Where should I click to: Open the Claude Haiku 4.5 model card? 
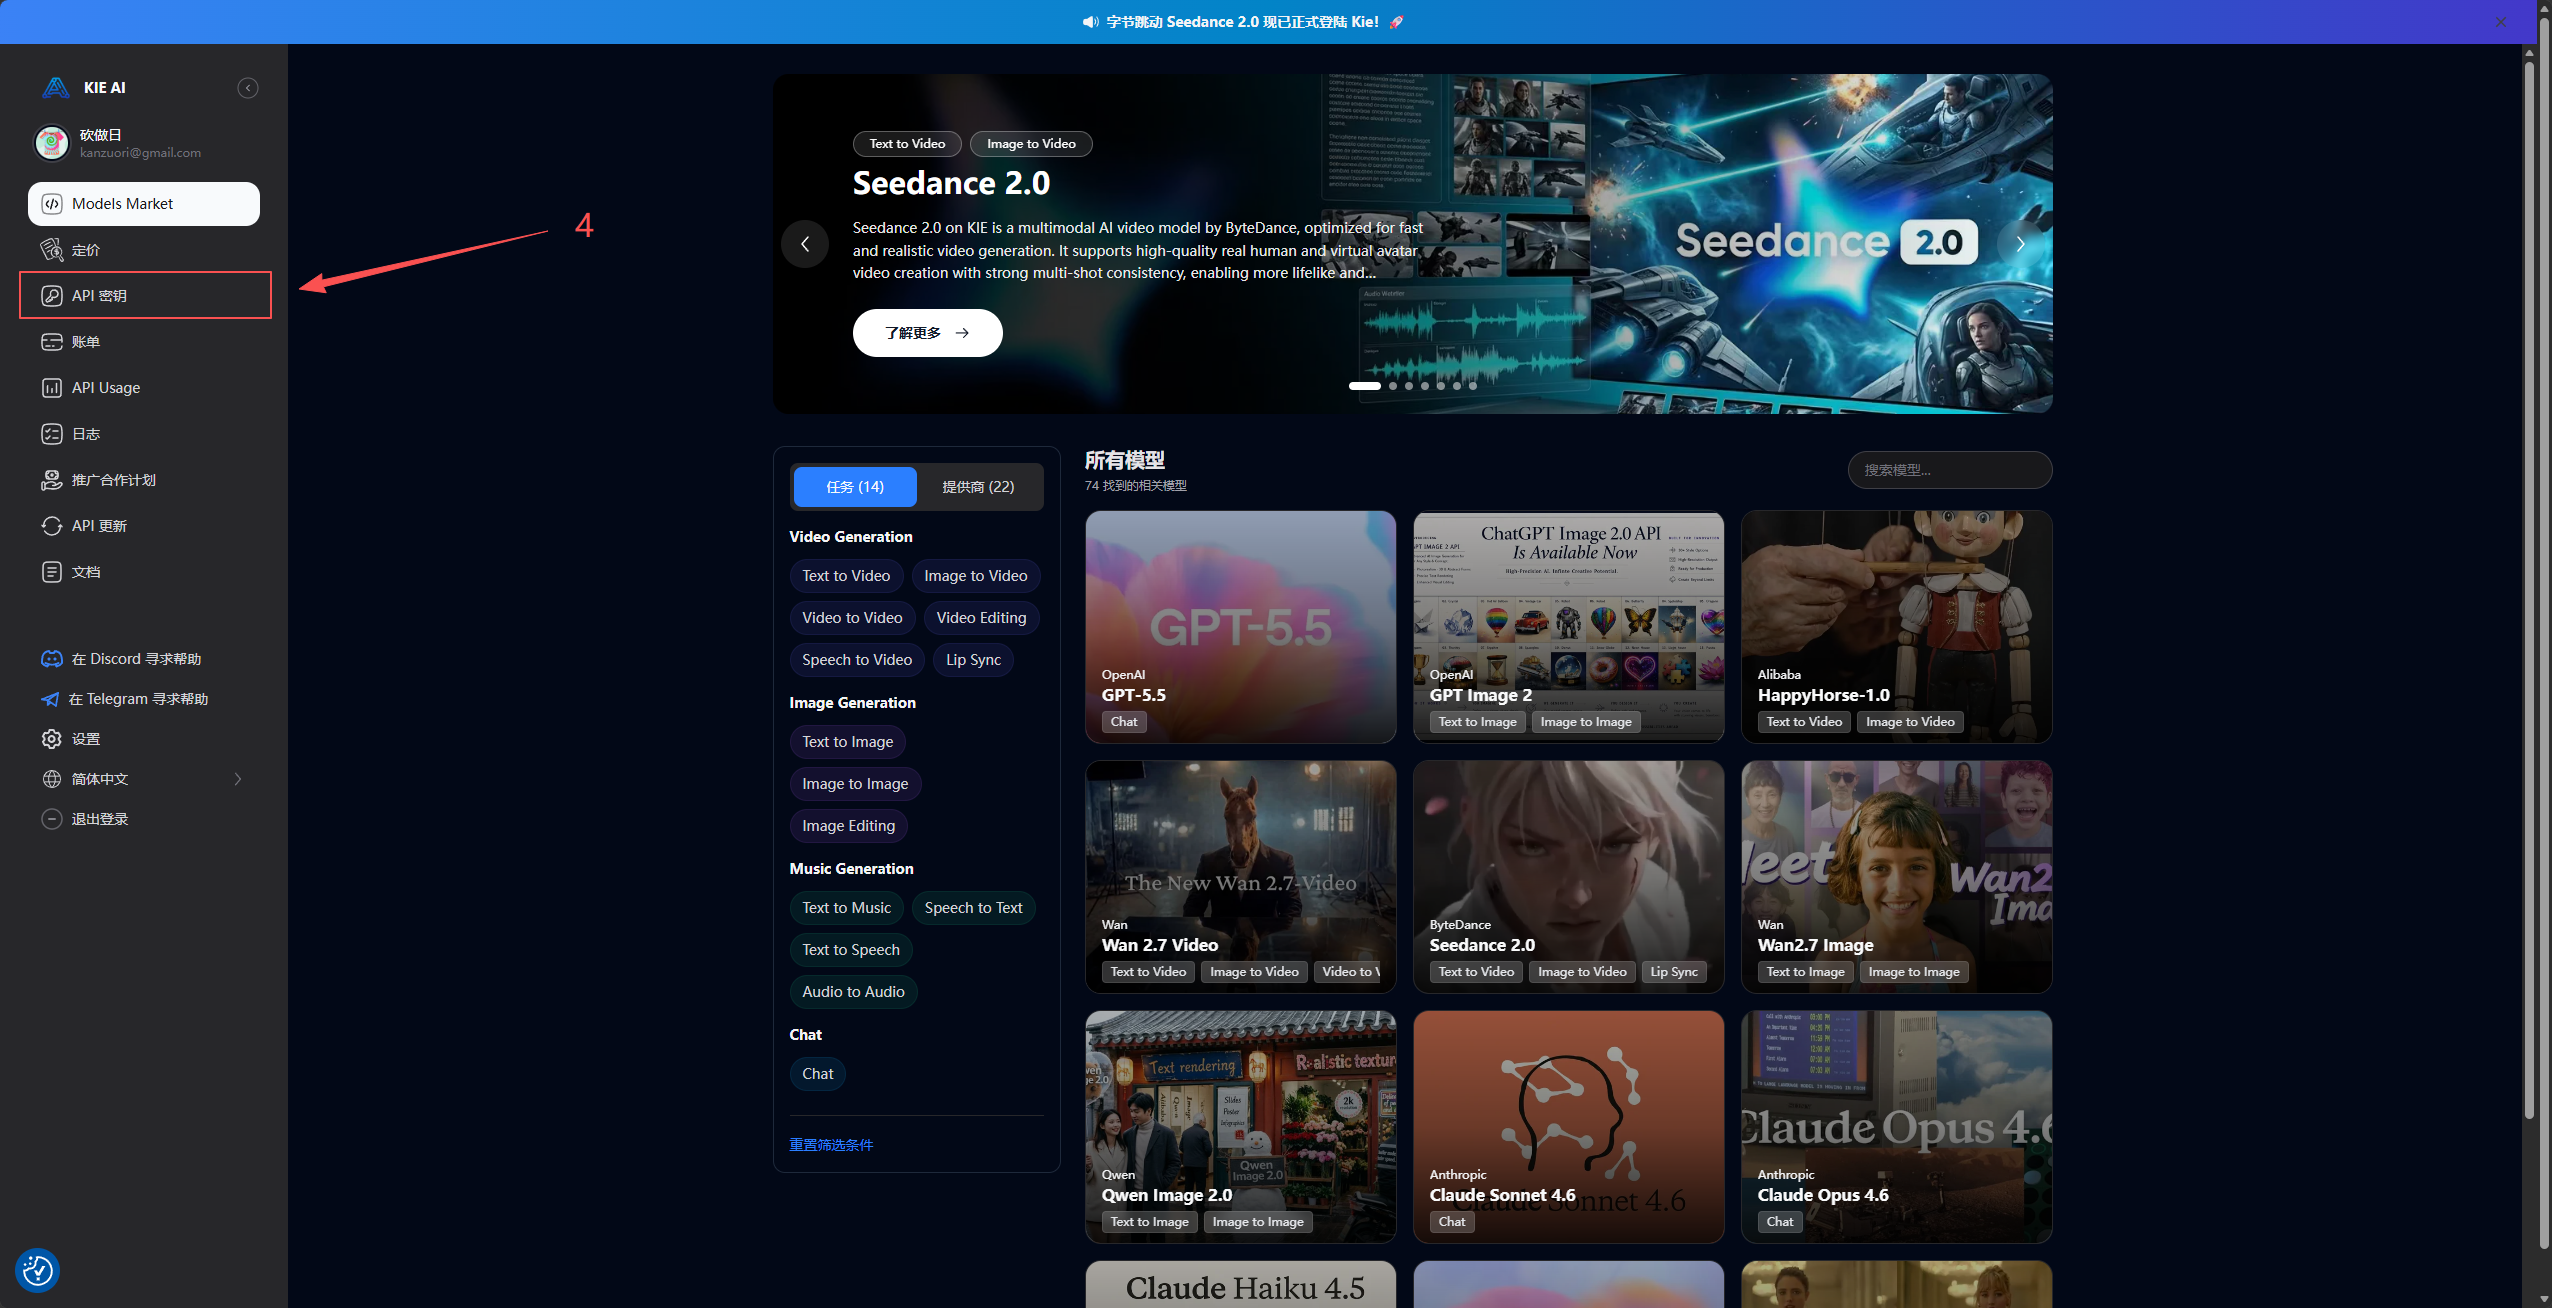point(1241,1285)
